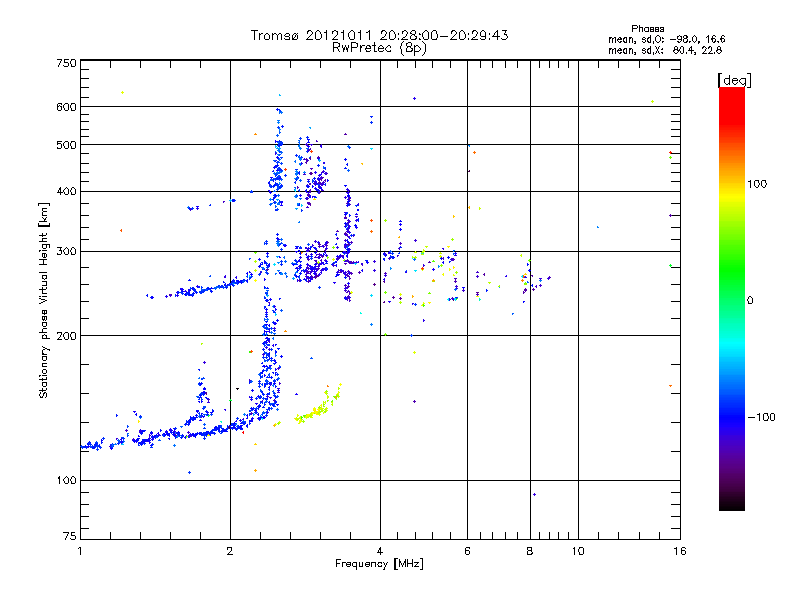Image resolution: width=800 pixels, height=600 pixels.
Task: Click the x-axis tick label '1'
Action: point(80,551)
